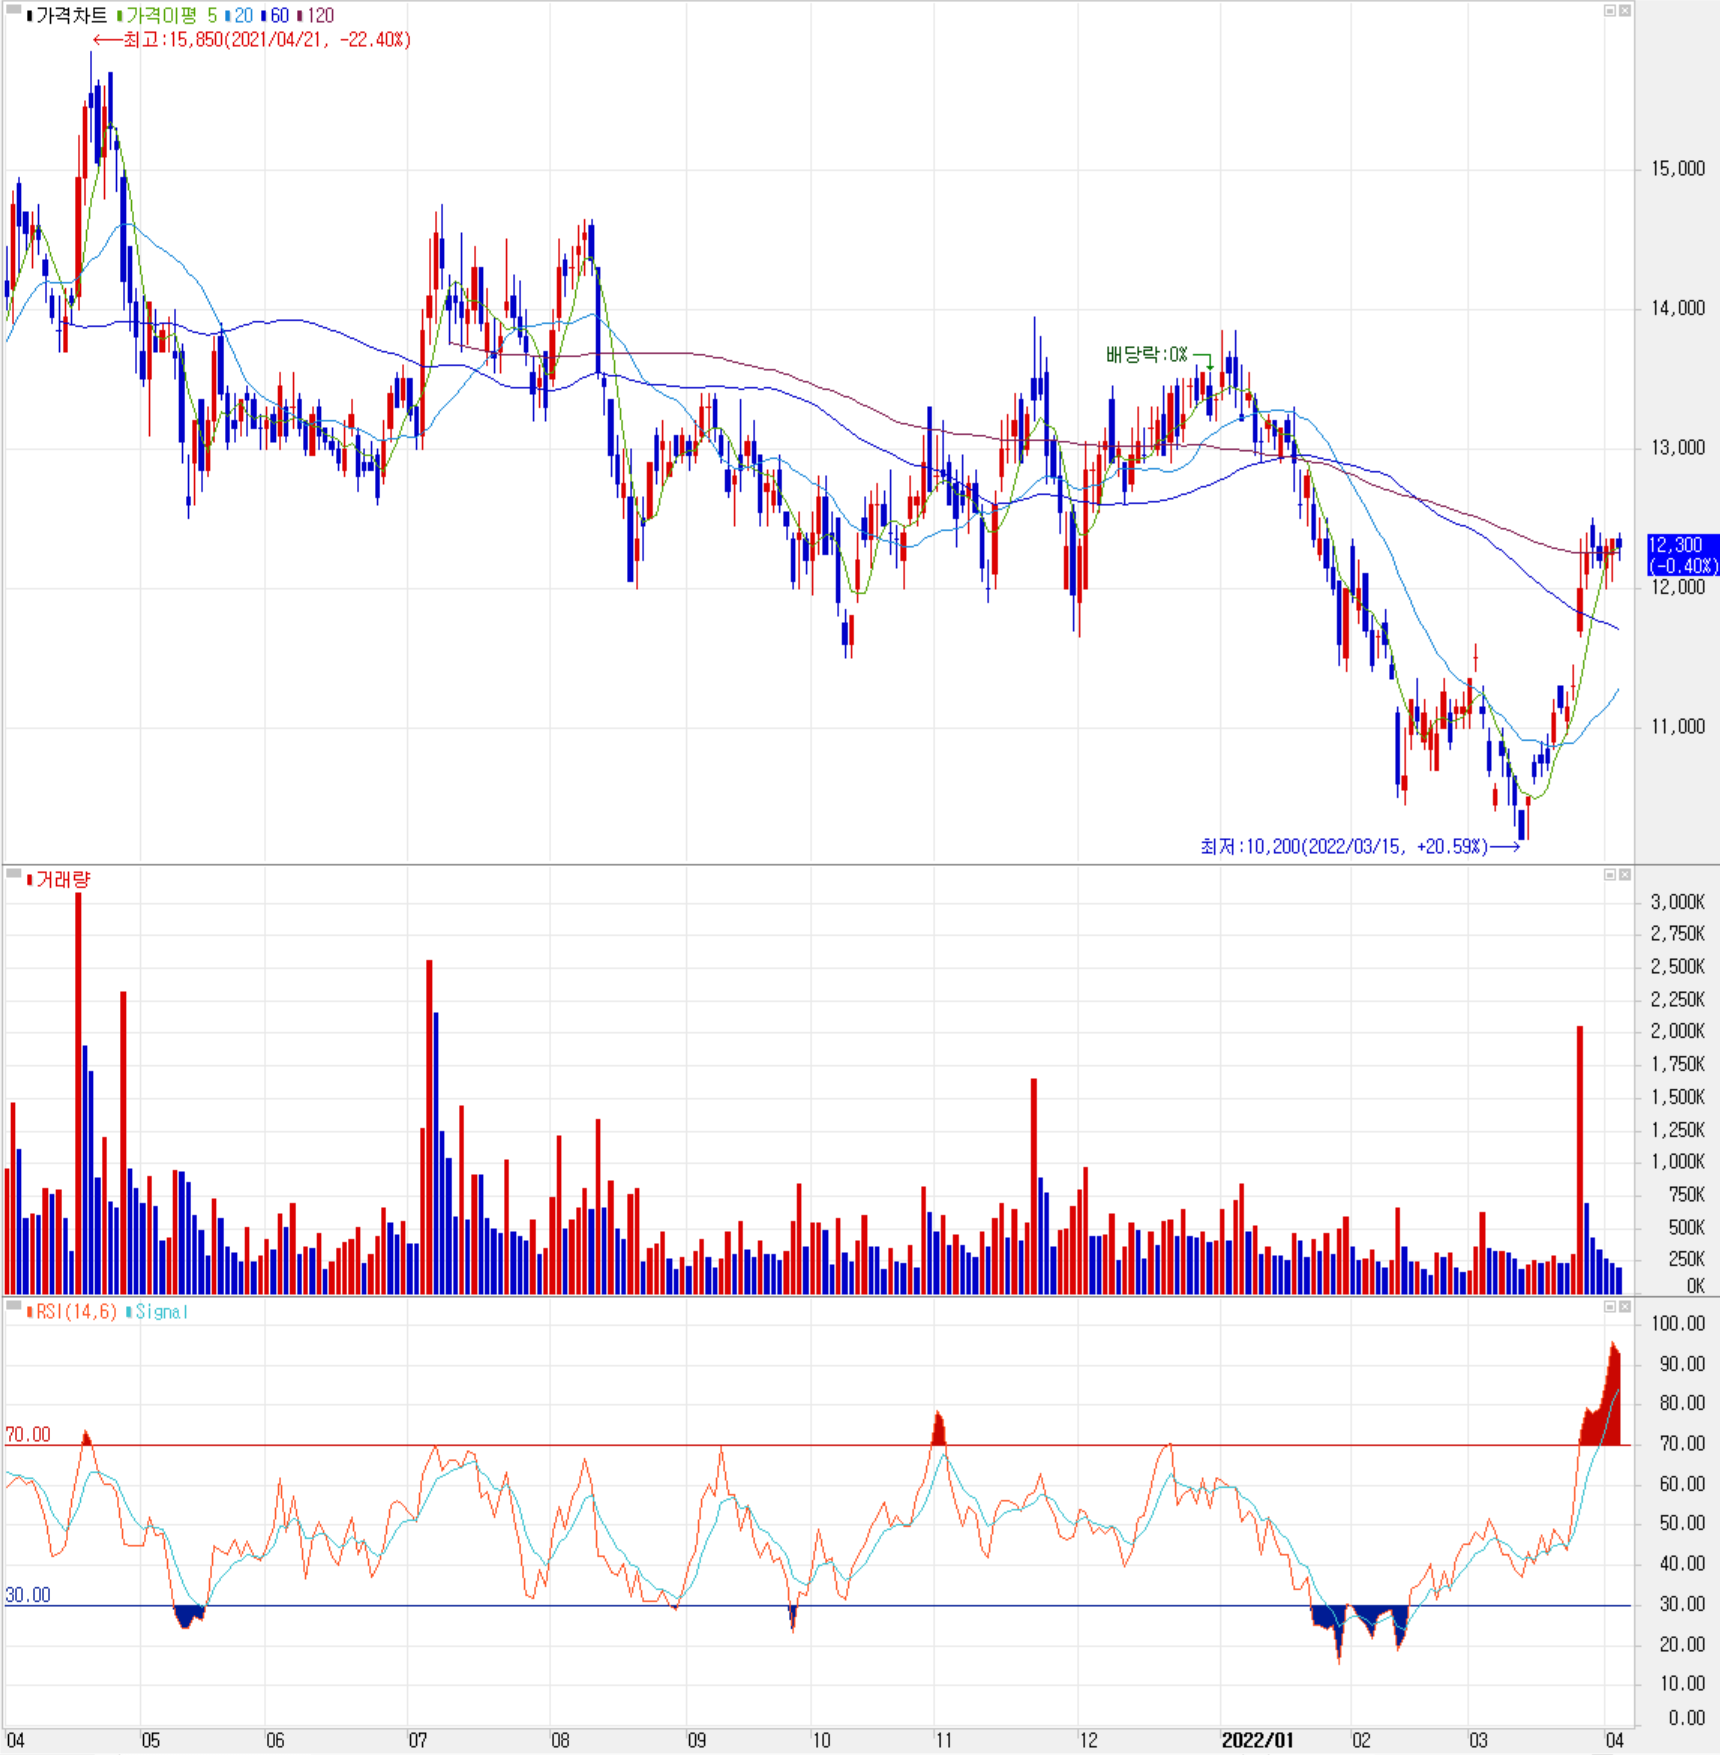Select the 60-day moving average legend
1720x1755 pixels.
(280, 16)
